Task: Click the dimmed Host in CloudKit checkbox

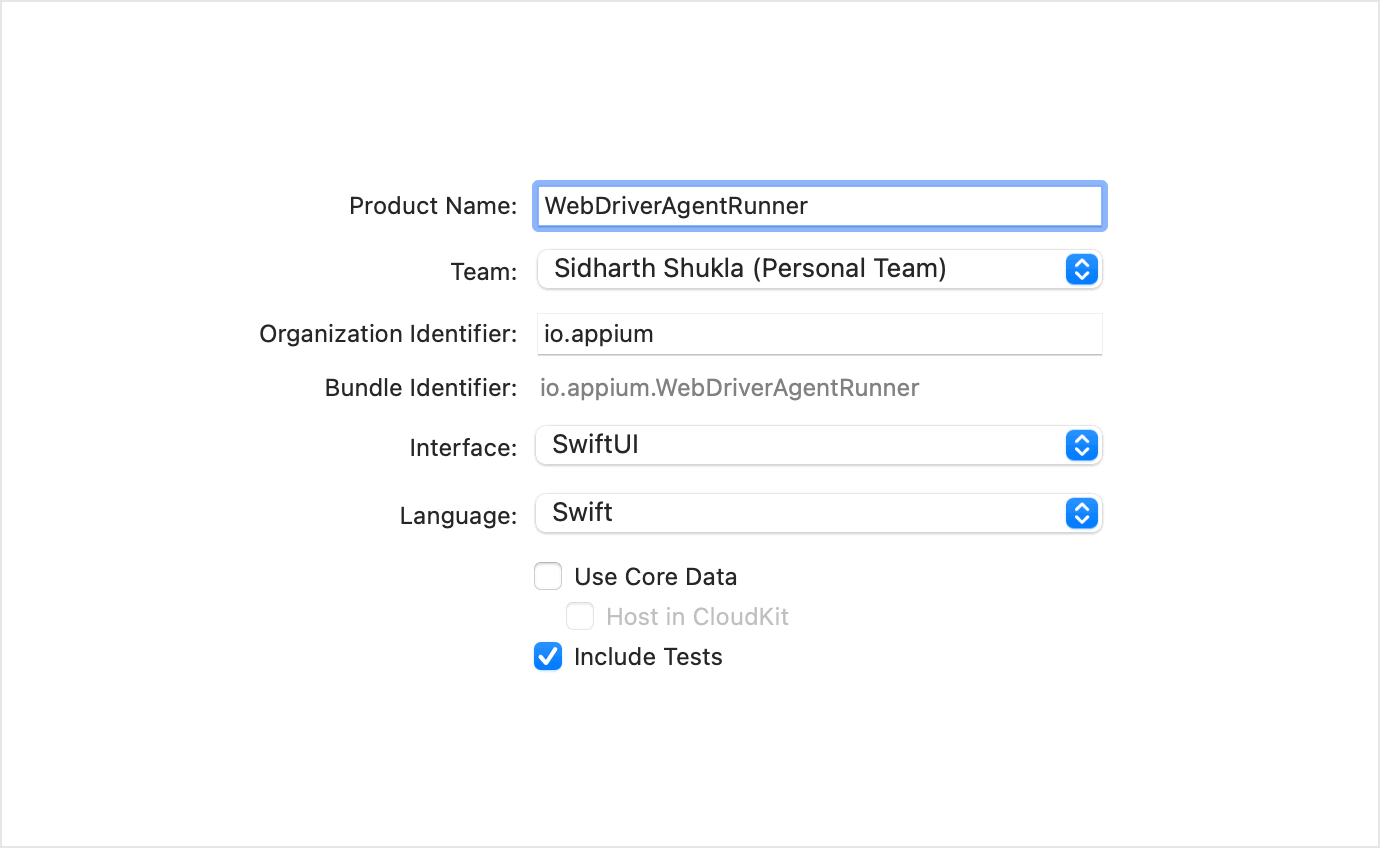Action: [x=580, y=617]
